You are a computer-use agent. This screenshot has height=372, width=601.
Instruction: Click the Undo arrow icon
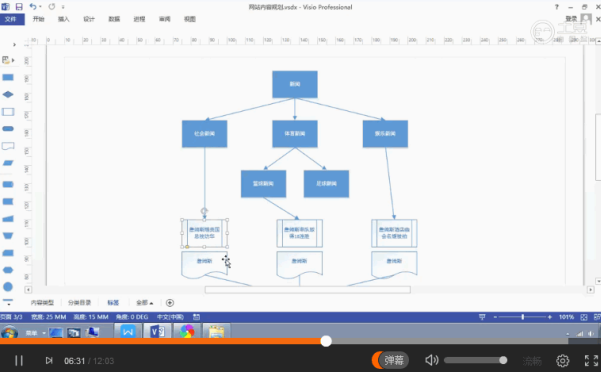(33, 7)
